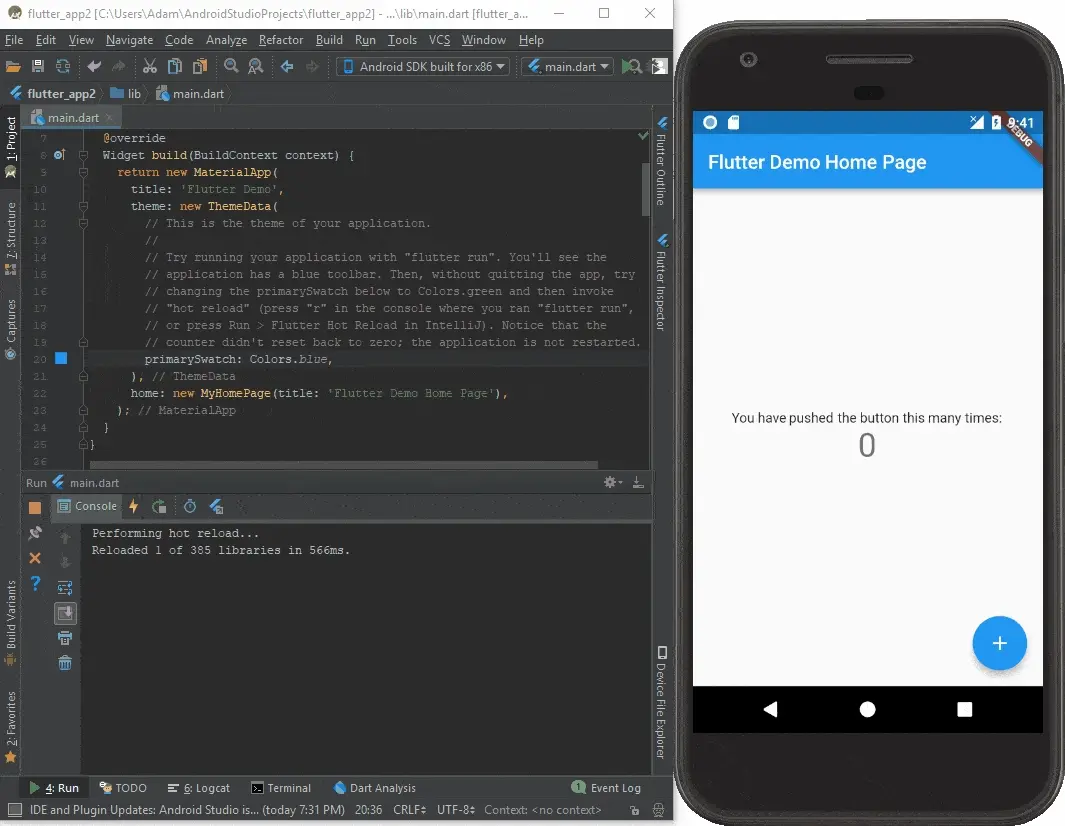Click the Flutter Hot Reload lightning icon
1065x826 pixels.
[x=133, y=507]
